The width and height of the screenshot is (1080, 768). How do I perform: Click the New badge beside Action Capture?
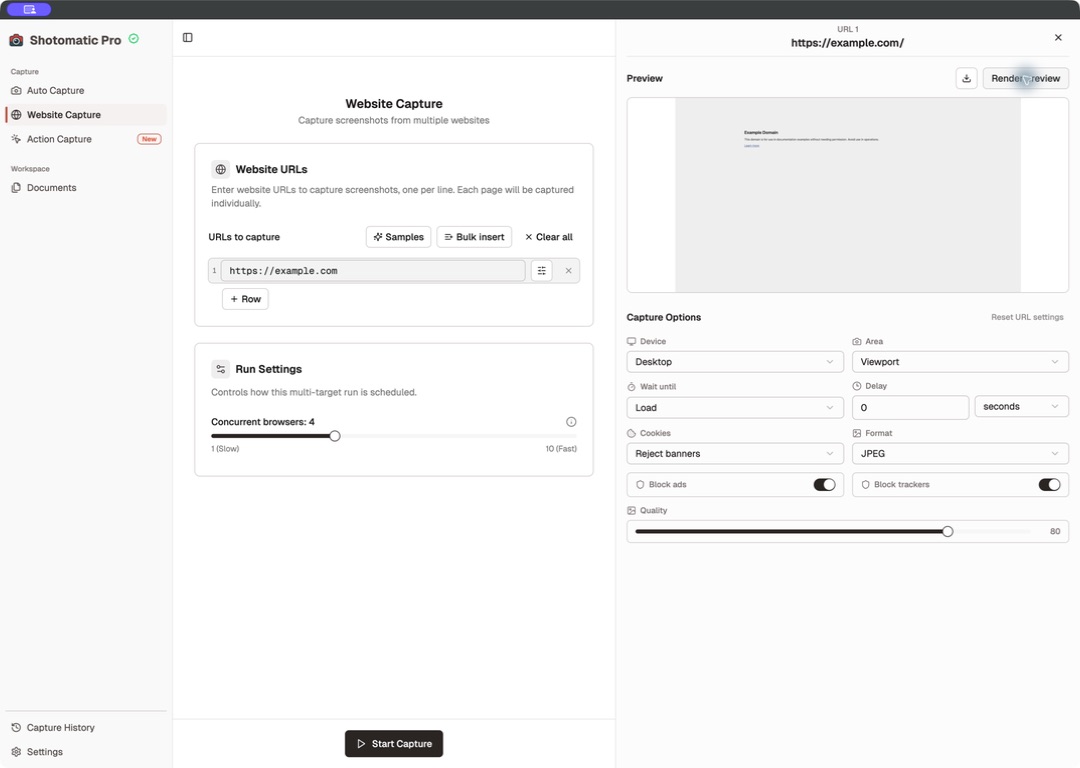click(149, 138)
